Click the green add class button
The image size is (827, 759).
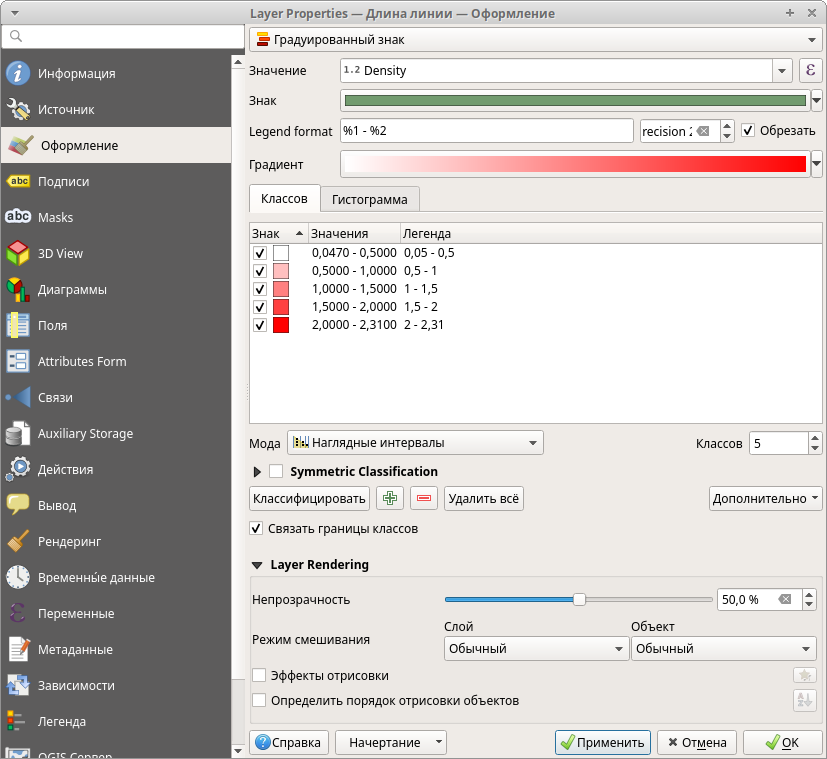390,498
